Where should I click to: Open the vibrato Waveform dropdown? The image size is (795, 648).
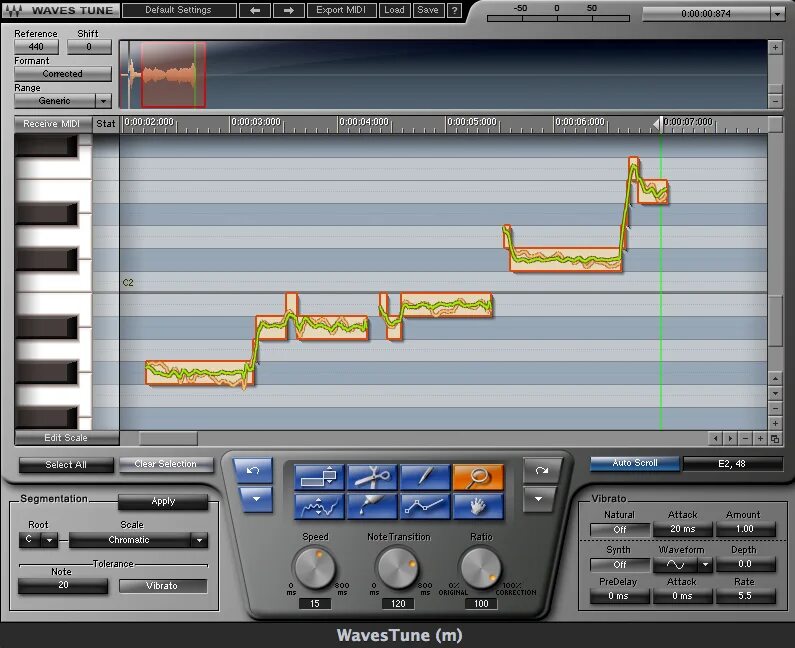click(x=705, y=564)
